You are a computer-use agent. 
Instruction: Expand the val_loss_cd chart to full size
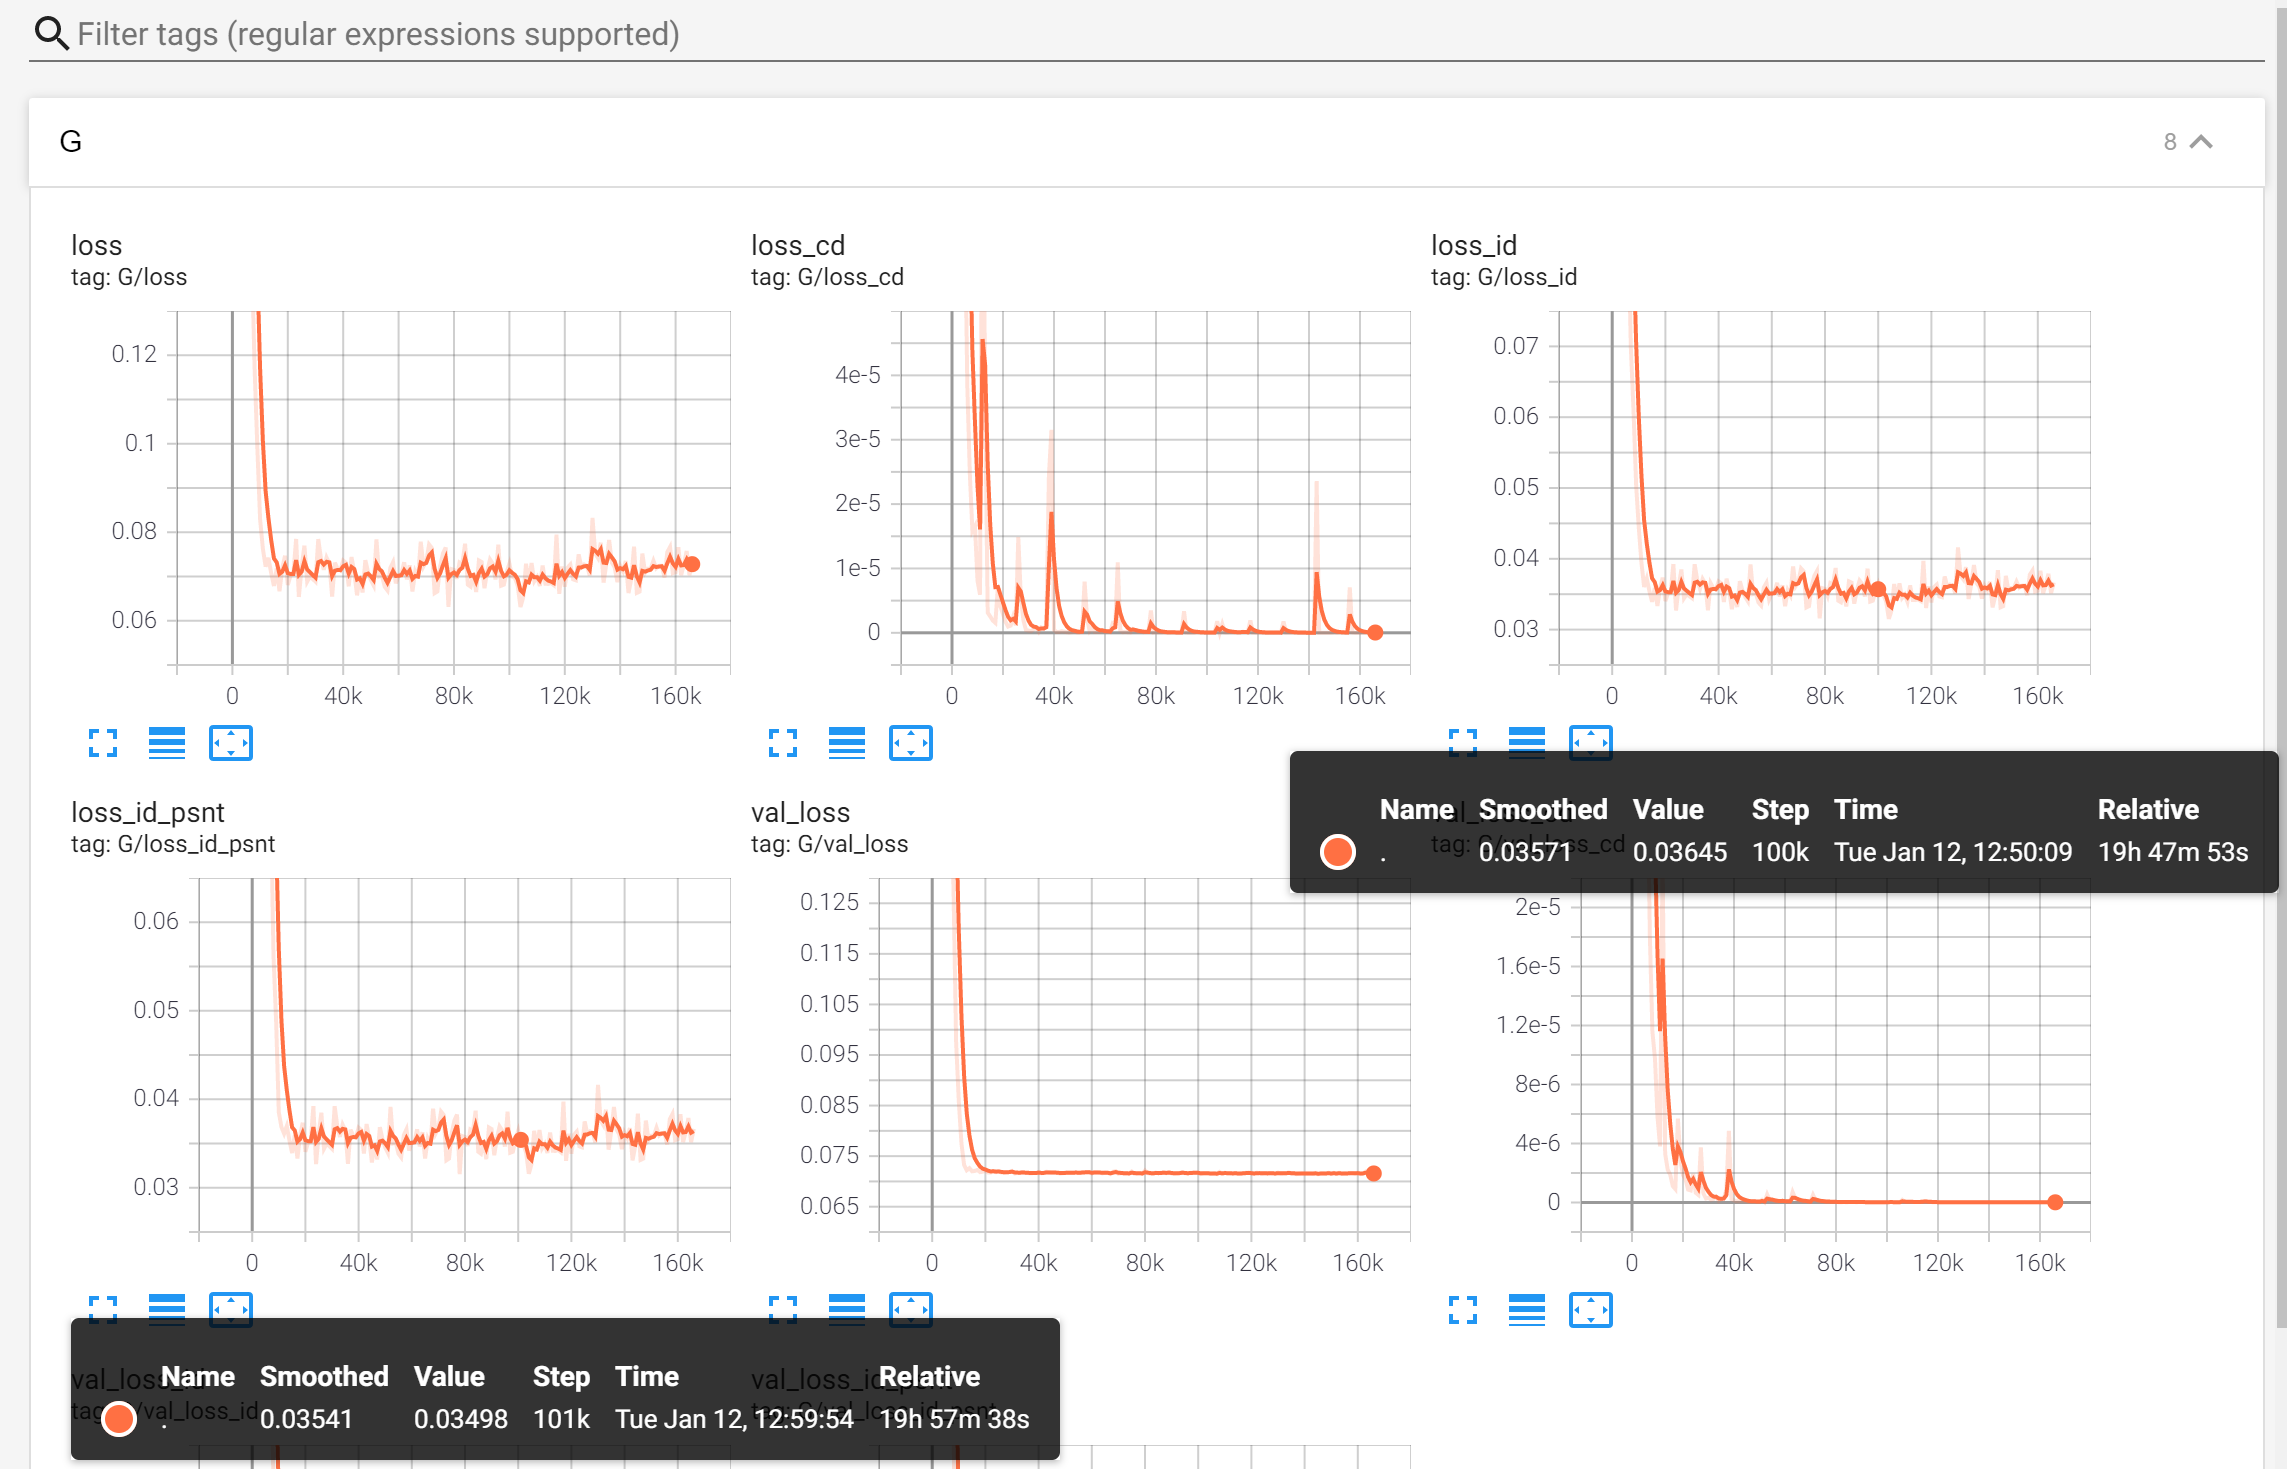[1463, 1310]
